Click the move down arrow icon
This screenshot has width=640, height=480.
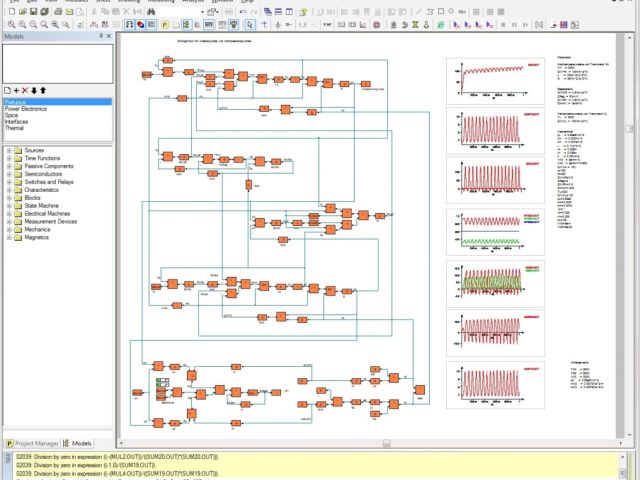click(x=34, y=90)
